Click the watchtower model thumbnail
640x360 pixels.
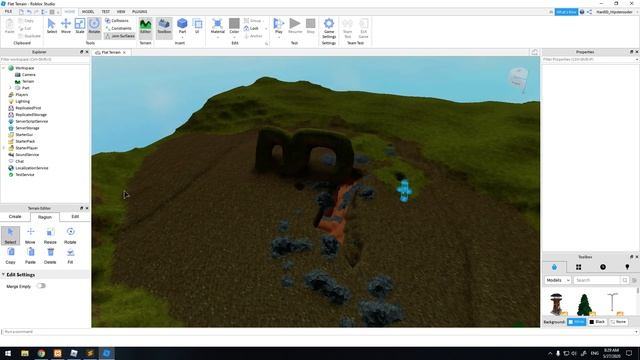coord(556,304)
